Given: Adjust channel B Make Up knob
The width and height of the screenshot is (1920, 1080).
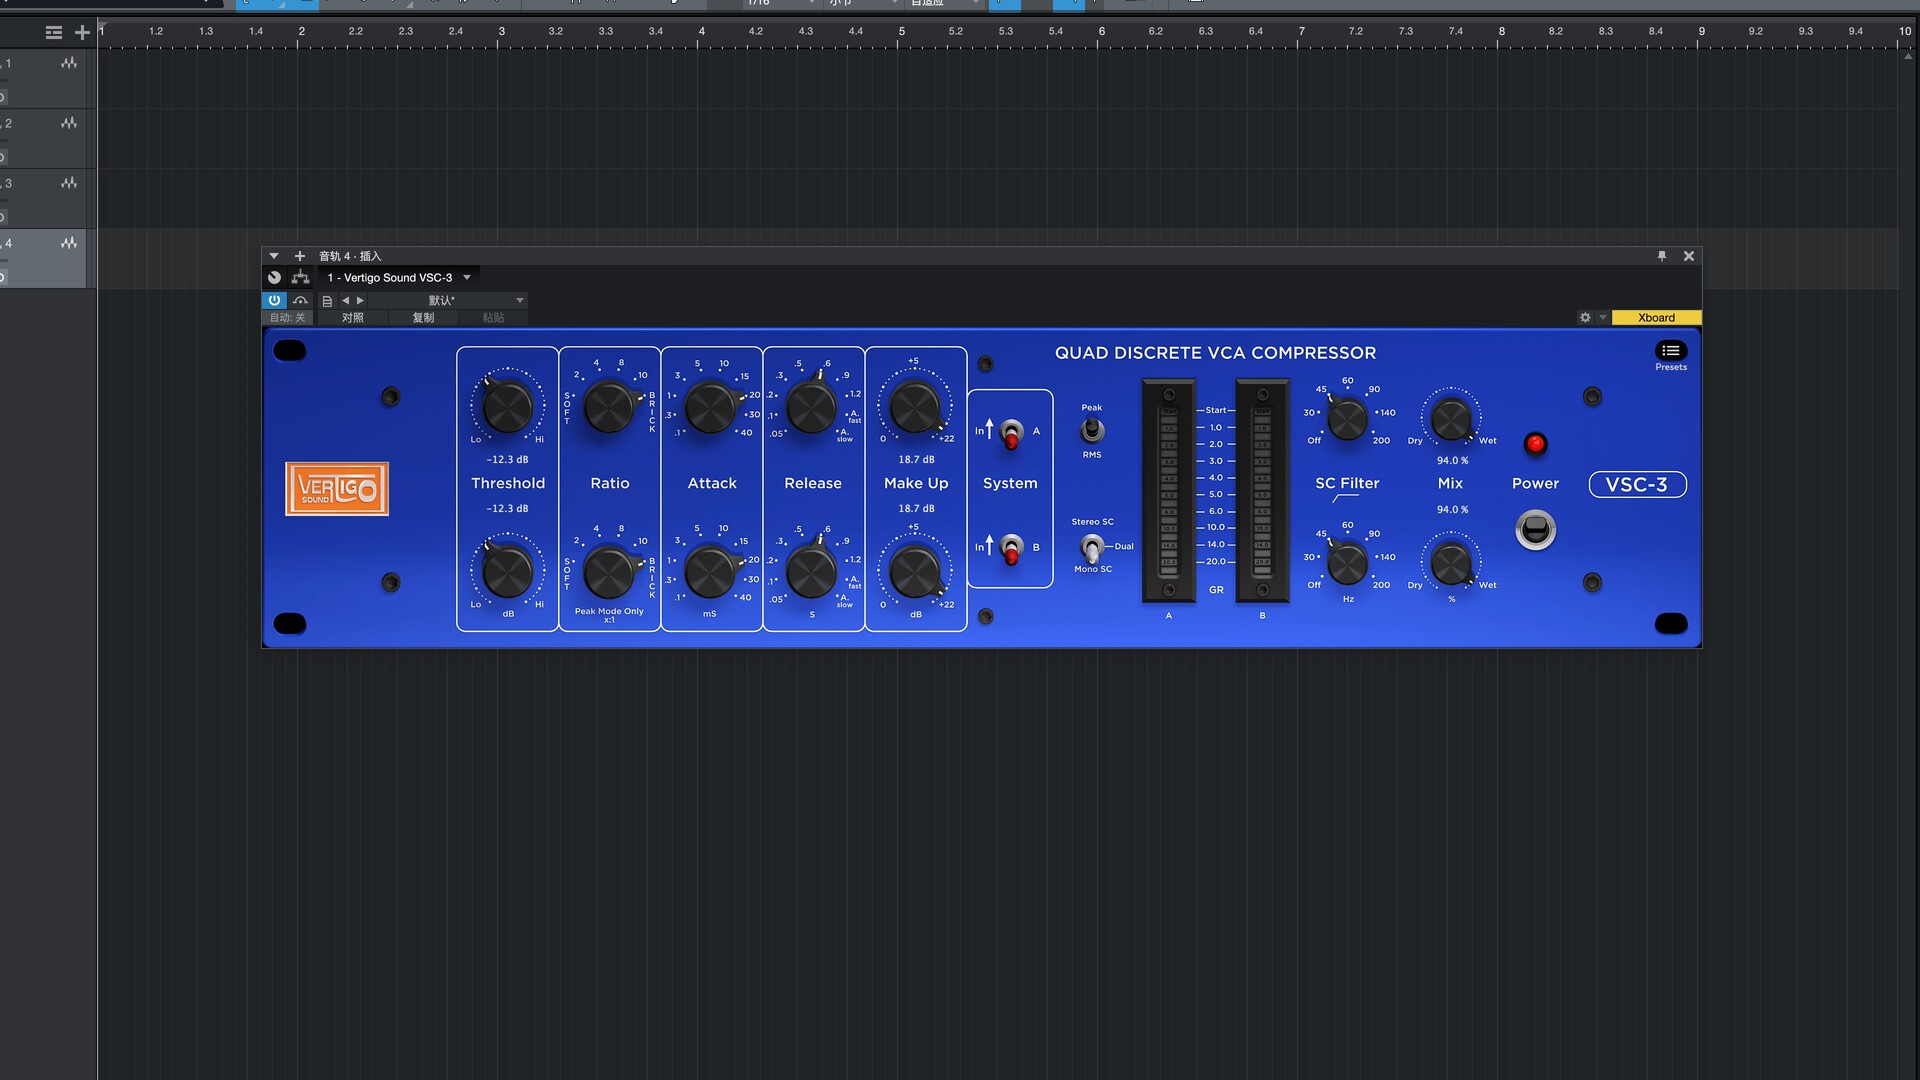Looking at the screenshot, I should pos(915,571).
